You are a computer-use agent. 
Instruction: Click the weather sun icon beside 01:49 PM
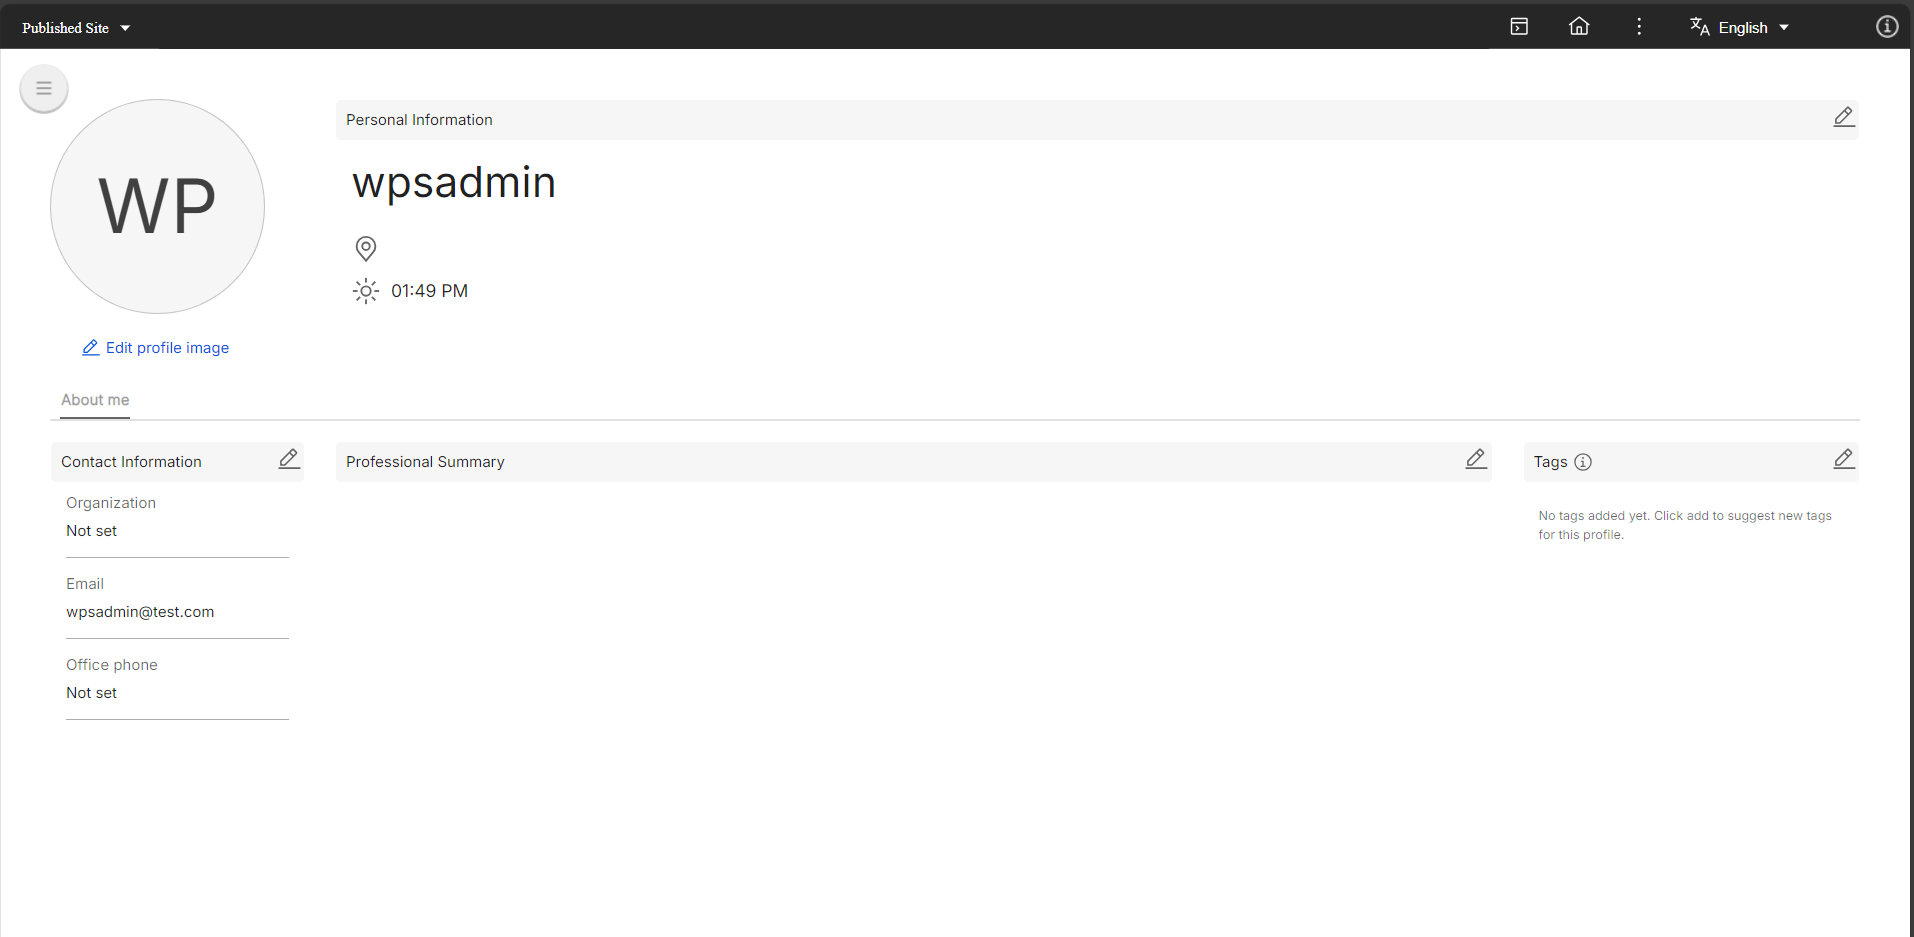coord(365,290)
